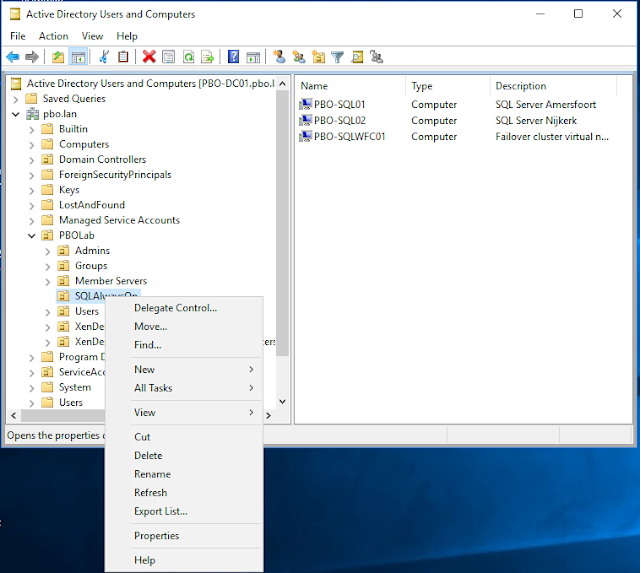Select the PBO-SQL02 computer icon

tap(305, 120)
